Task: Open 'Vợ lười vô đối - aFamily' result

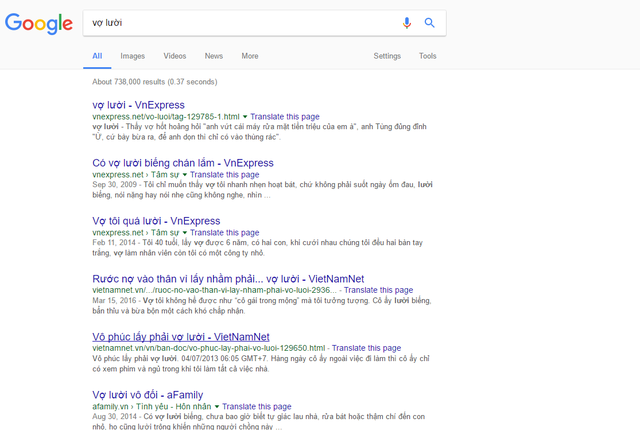Action: coord(148,395)
